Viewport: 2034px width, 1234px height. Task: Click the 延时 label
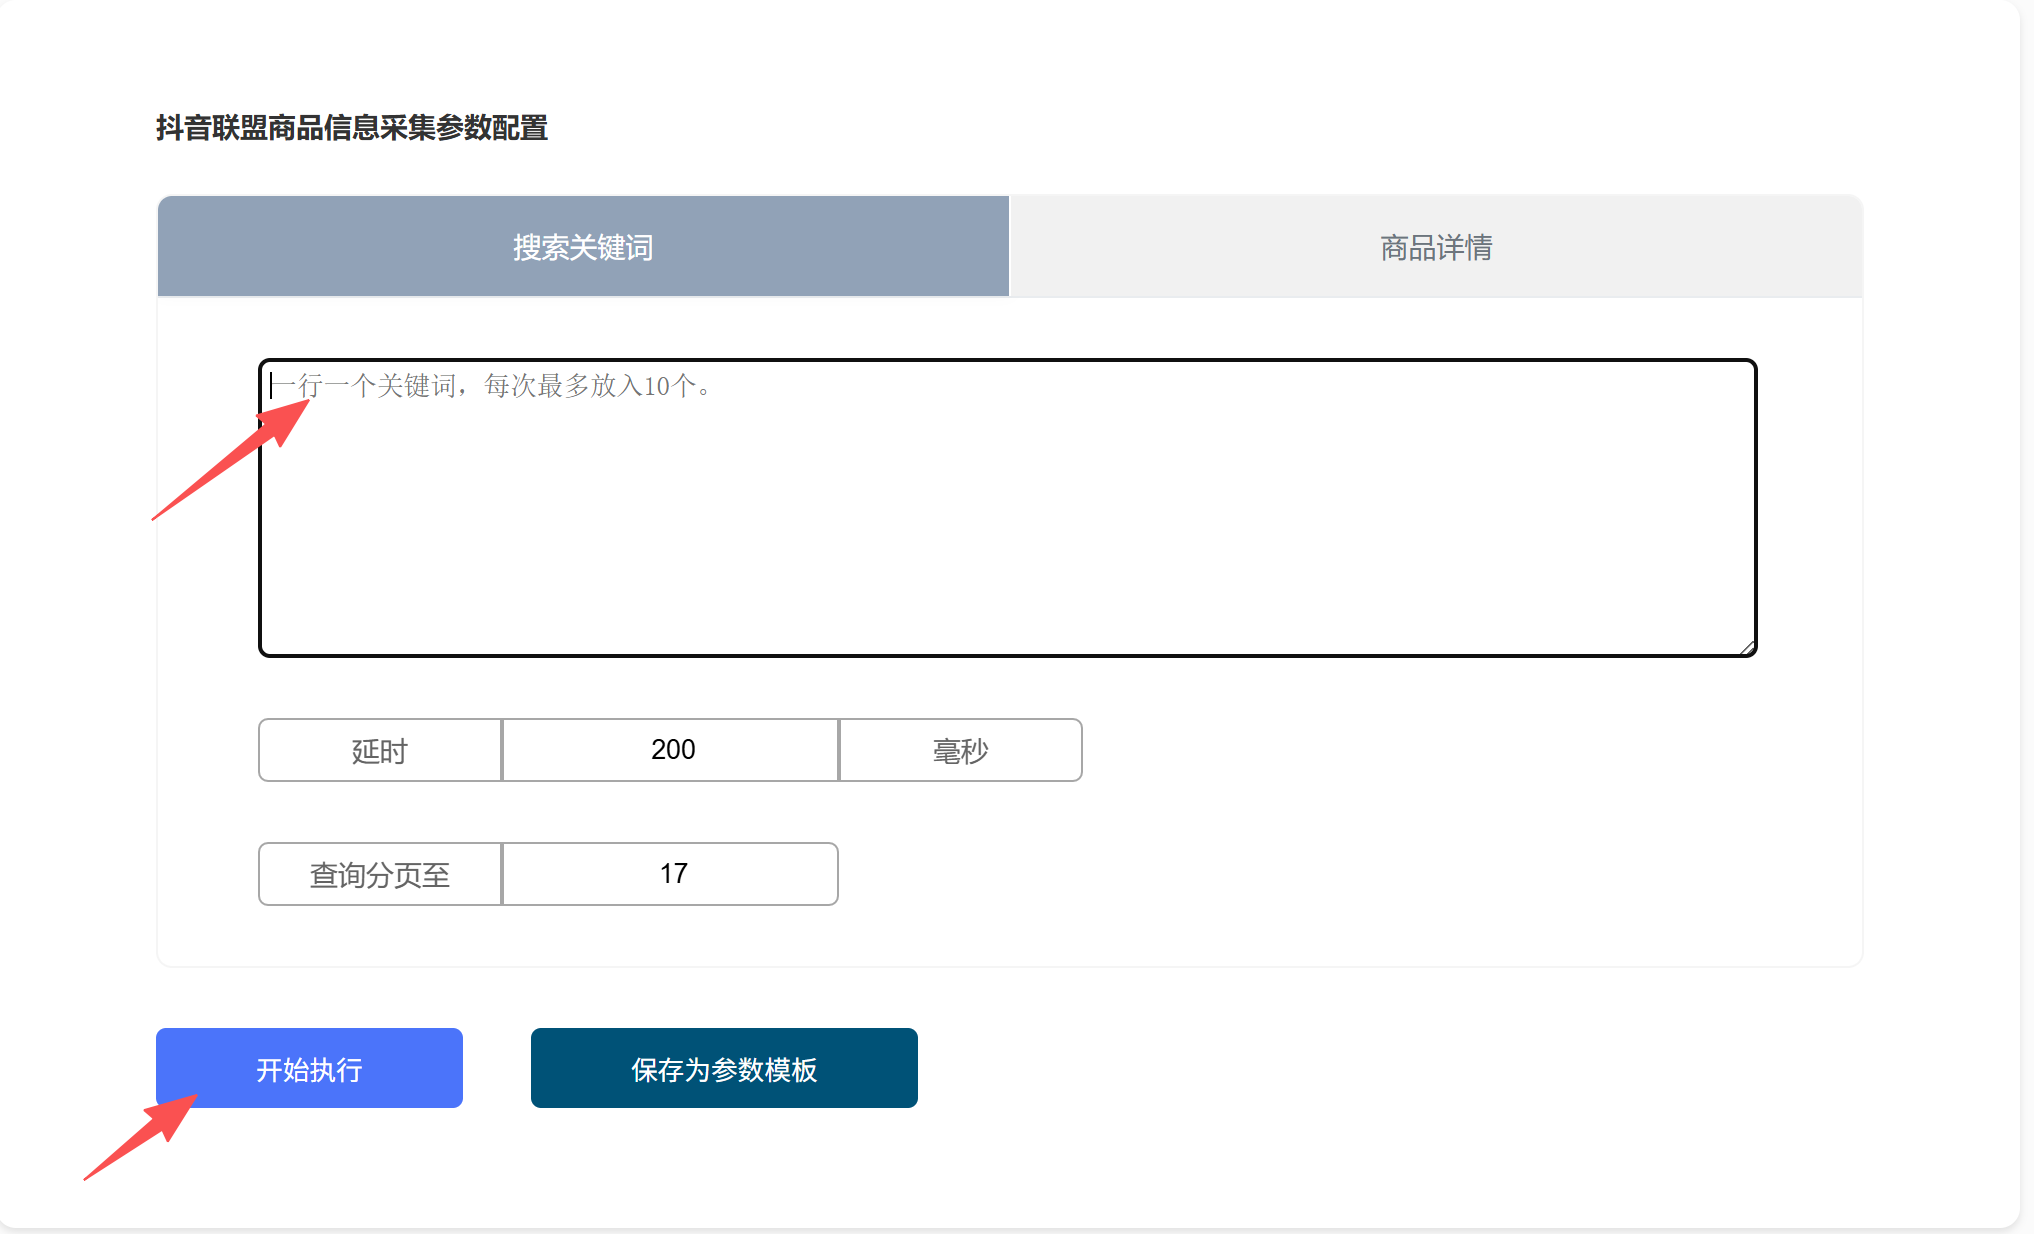(380, 750)
